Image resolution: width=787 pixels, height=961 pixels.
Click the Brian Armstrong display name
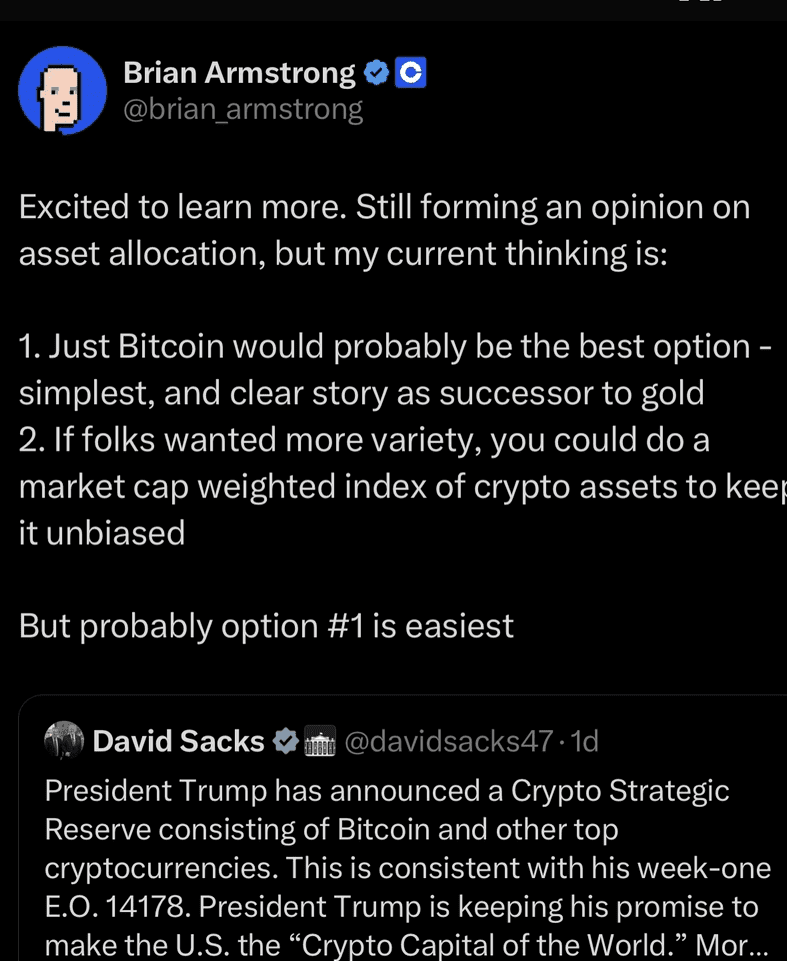(238, 72)
